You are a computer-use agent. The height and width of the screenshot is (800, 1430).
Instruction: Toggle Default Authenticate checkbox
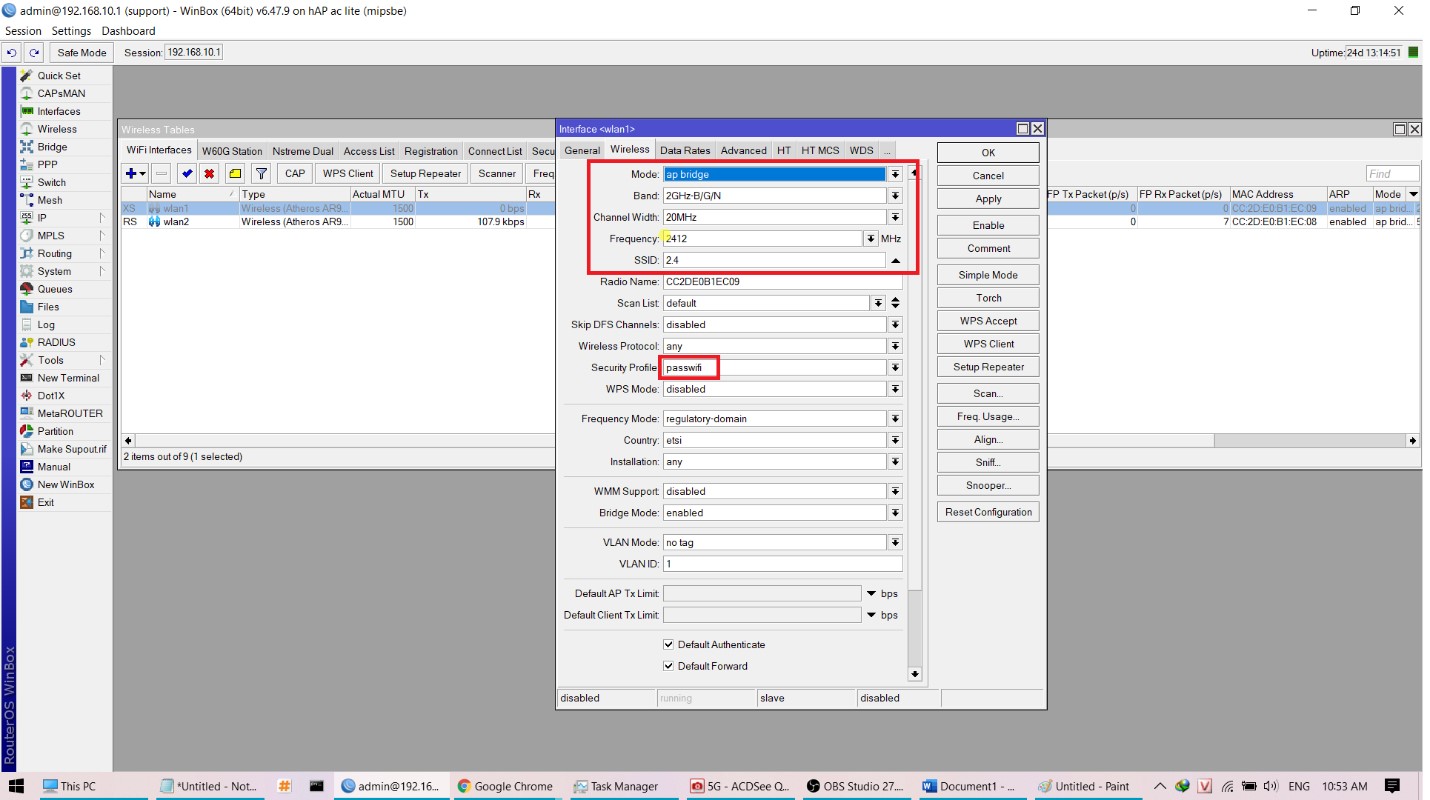669,645
